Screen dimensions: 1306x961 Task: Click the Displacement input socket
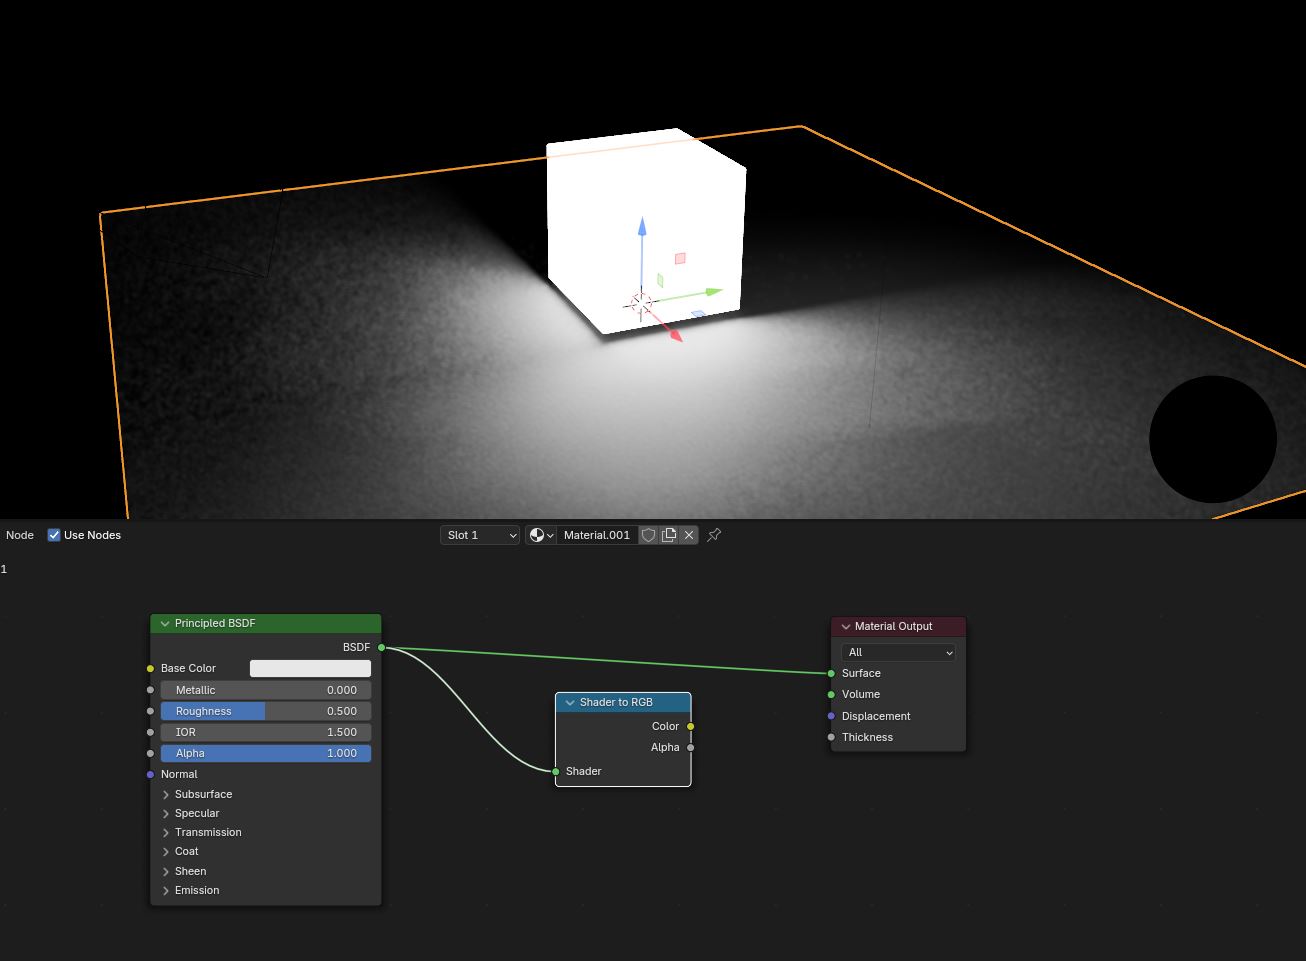[x=831, y=716]
